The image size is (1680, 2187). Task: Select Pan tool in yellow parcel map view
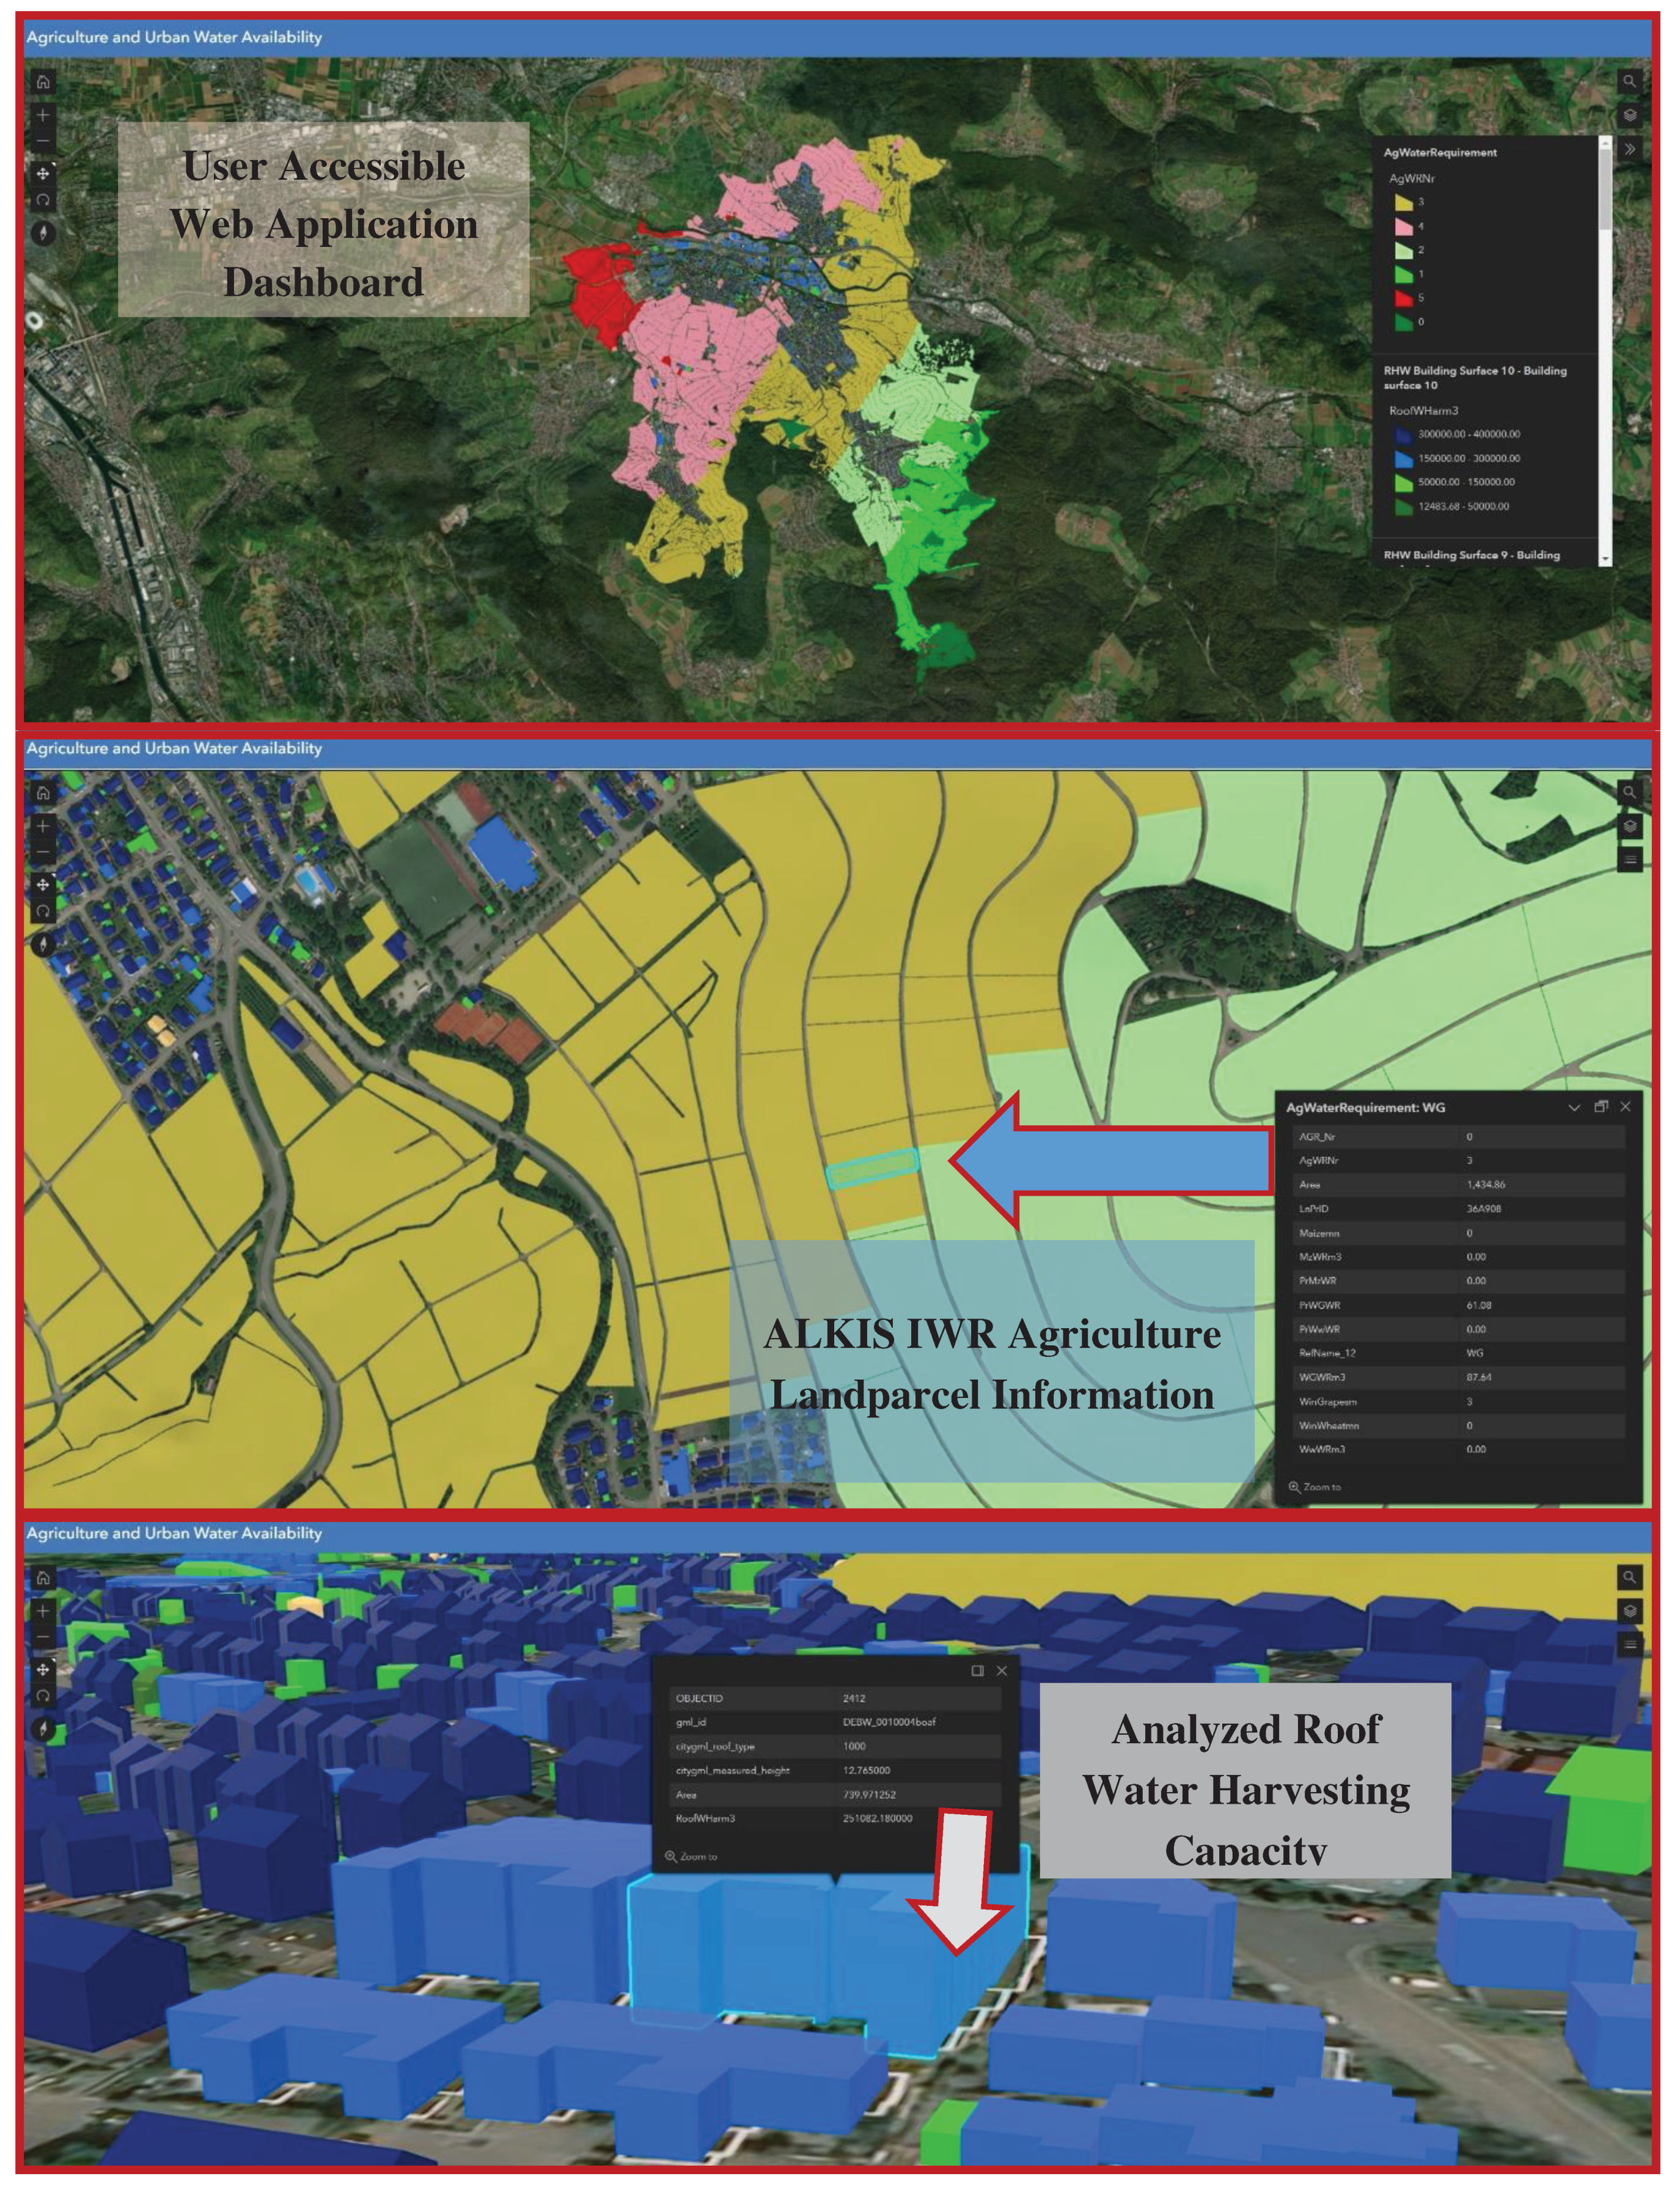pyautogui.click(x=43, y=885)
